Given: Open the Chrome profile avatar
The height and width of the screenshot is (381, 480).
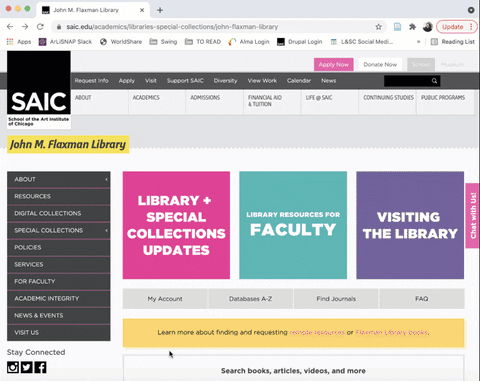Looking at the screenshot, I should pos(428,27).
